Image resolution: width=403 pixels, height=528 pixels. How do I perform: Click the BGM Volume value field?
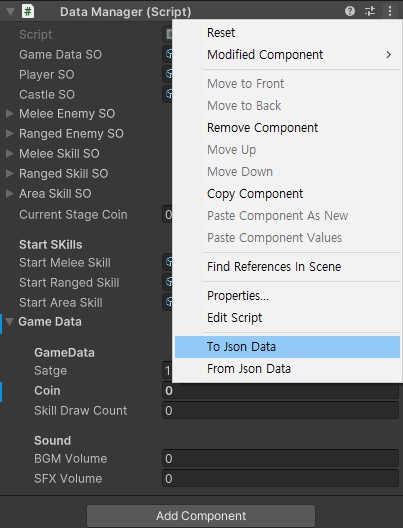coord(280,458)
